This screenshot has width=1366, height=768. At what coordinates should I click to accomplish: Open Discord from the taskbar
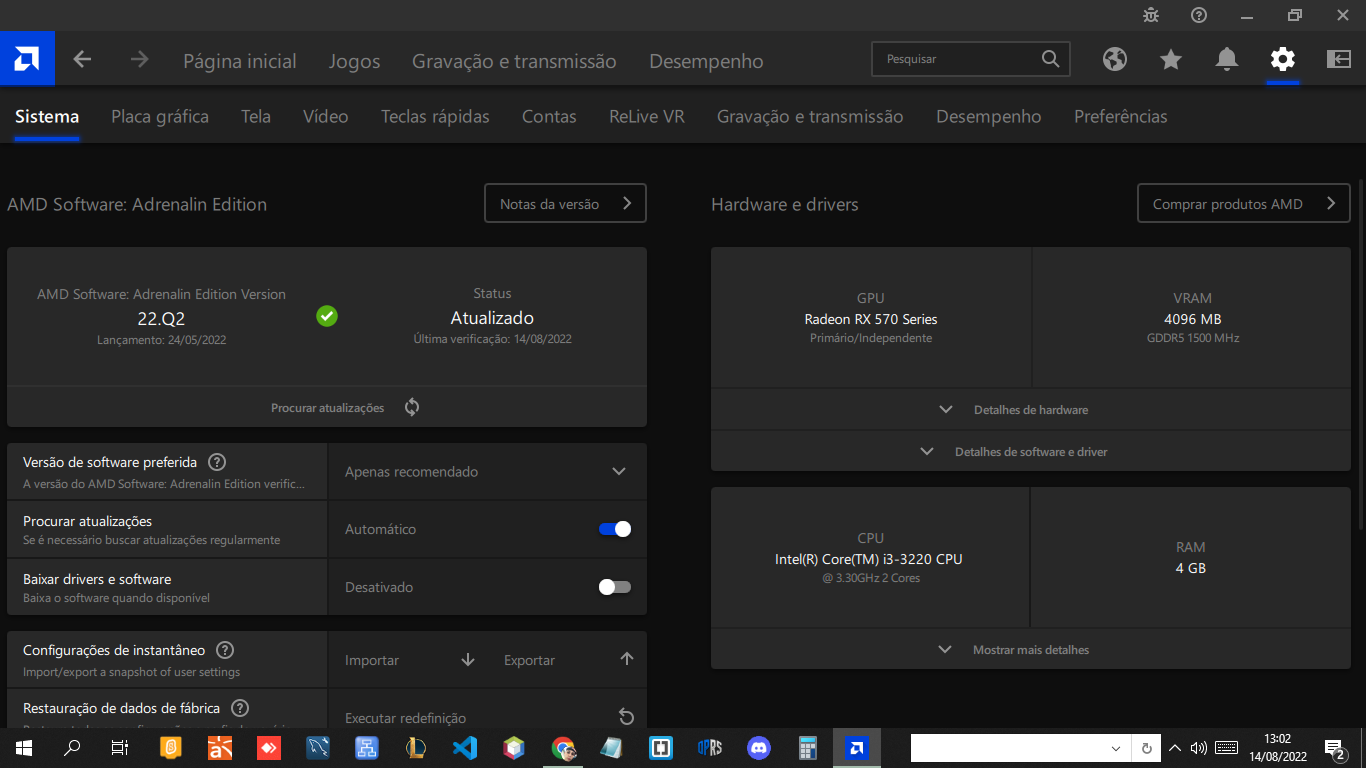[x=759, y=747]
